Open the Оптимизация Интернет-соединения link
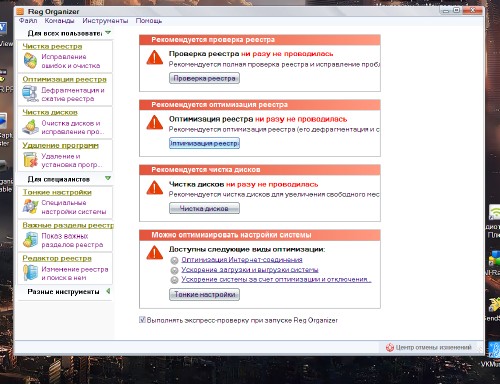The width and height of the screenshot is (500, 384). (242, 260)
